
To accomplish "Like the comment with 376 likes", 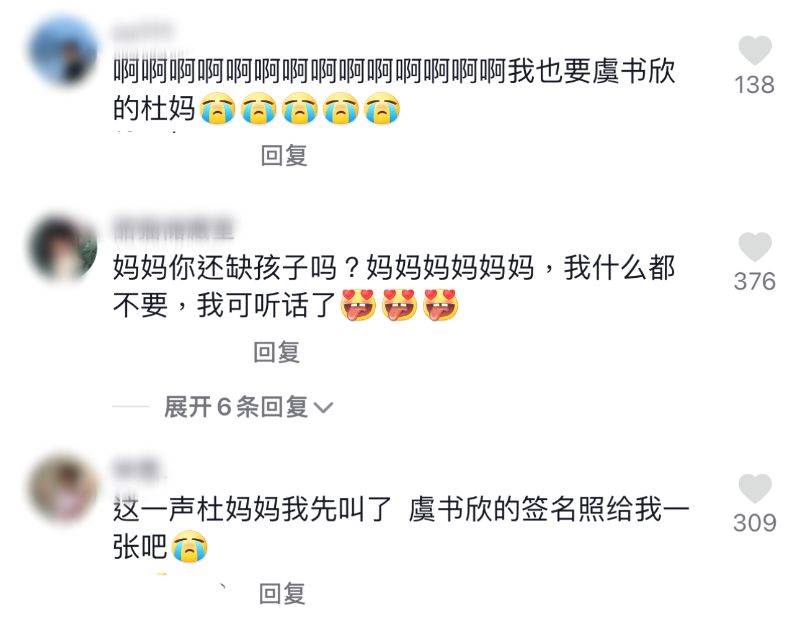I will coord(755,247).
